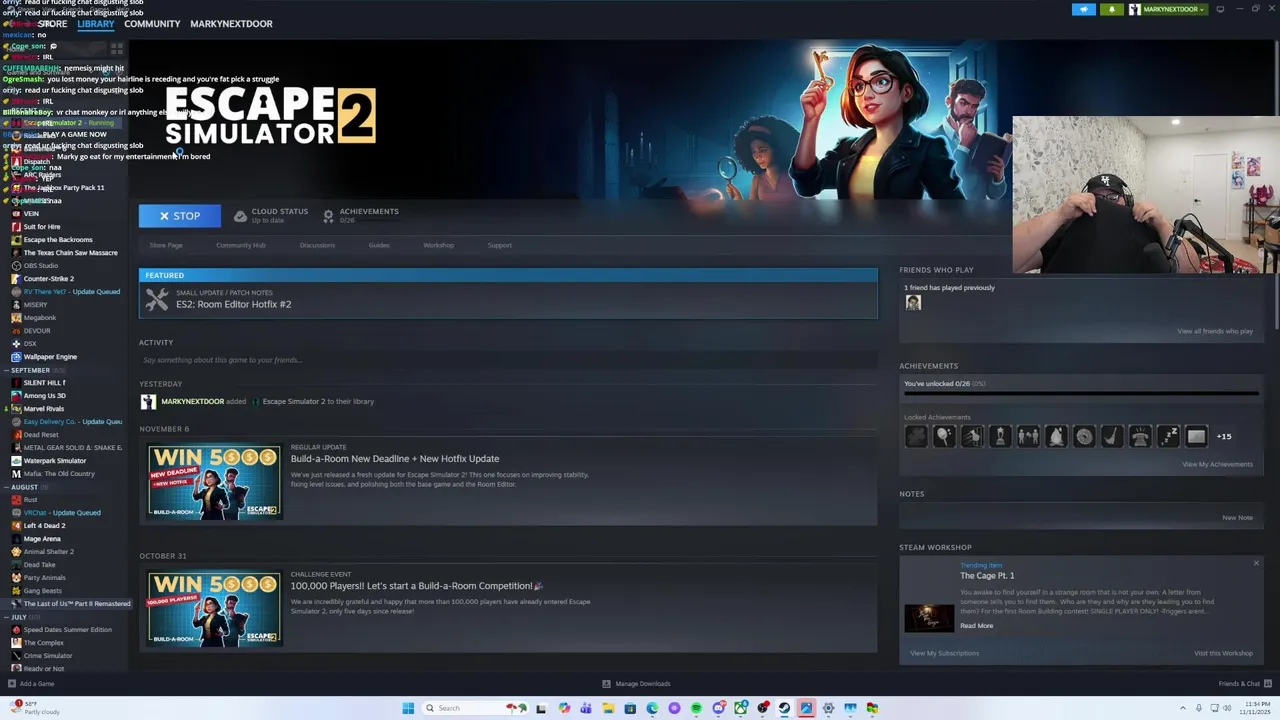
Task: Click the Add a Game plus icon
Action: coord(11,684)
